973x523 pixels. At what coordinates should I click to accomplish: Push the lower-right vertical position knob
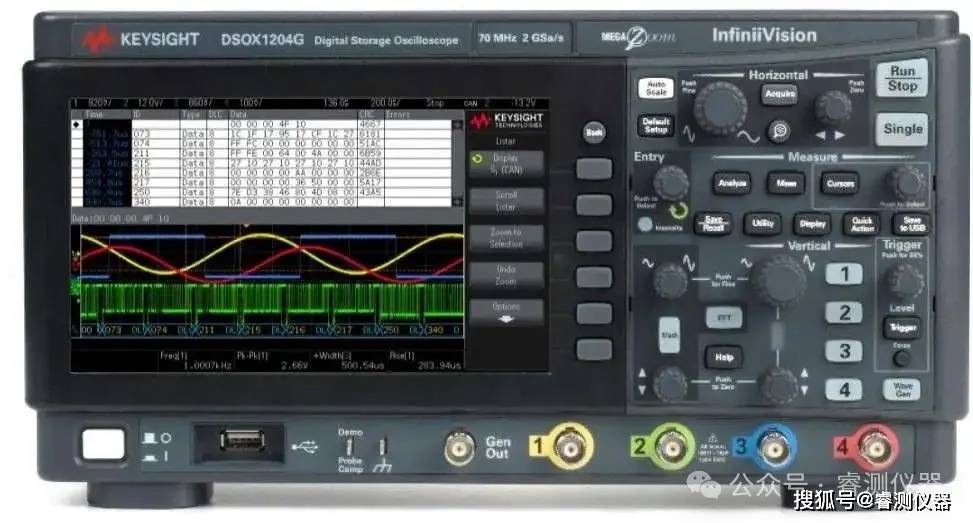pos(779,385)
